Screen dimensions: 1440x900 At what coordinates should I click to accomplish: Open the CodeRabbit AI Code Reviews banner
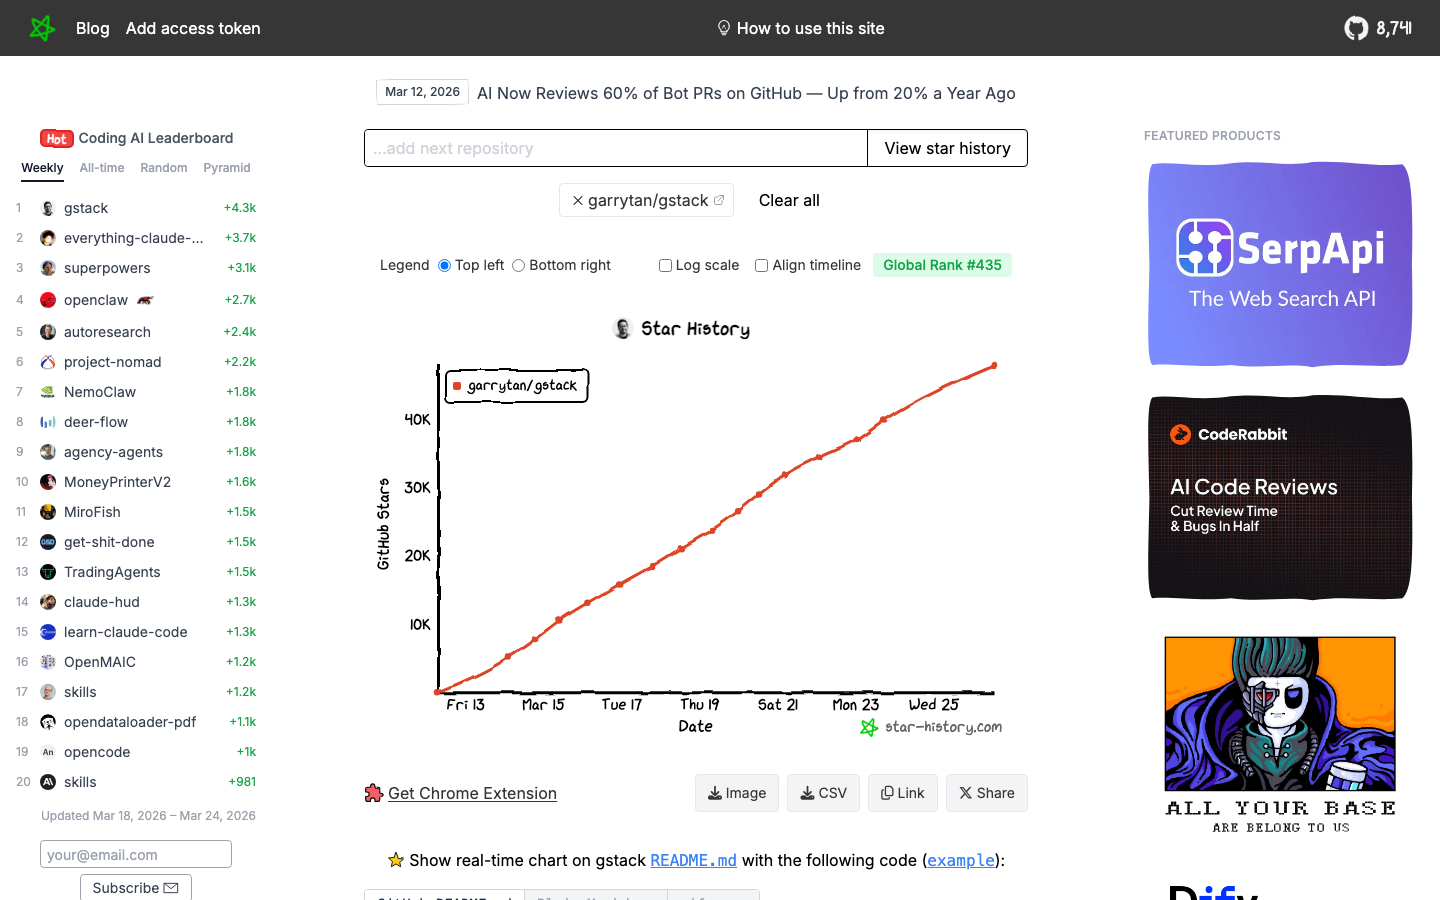click(1280, 498)
